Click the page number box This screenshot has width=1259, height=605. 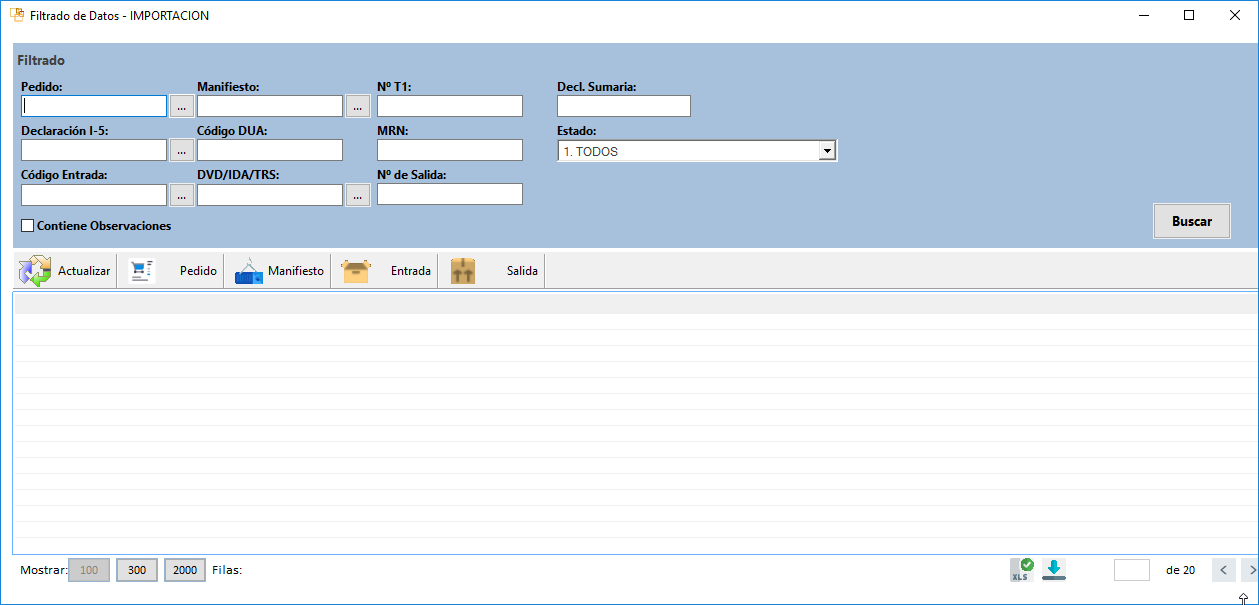(x=1132, y=570)
